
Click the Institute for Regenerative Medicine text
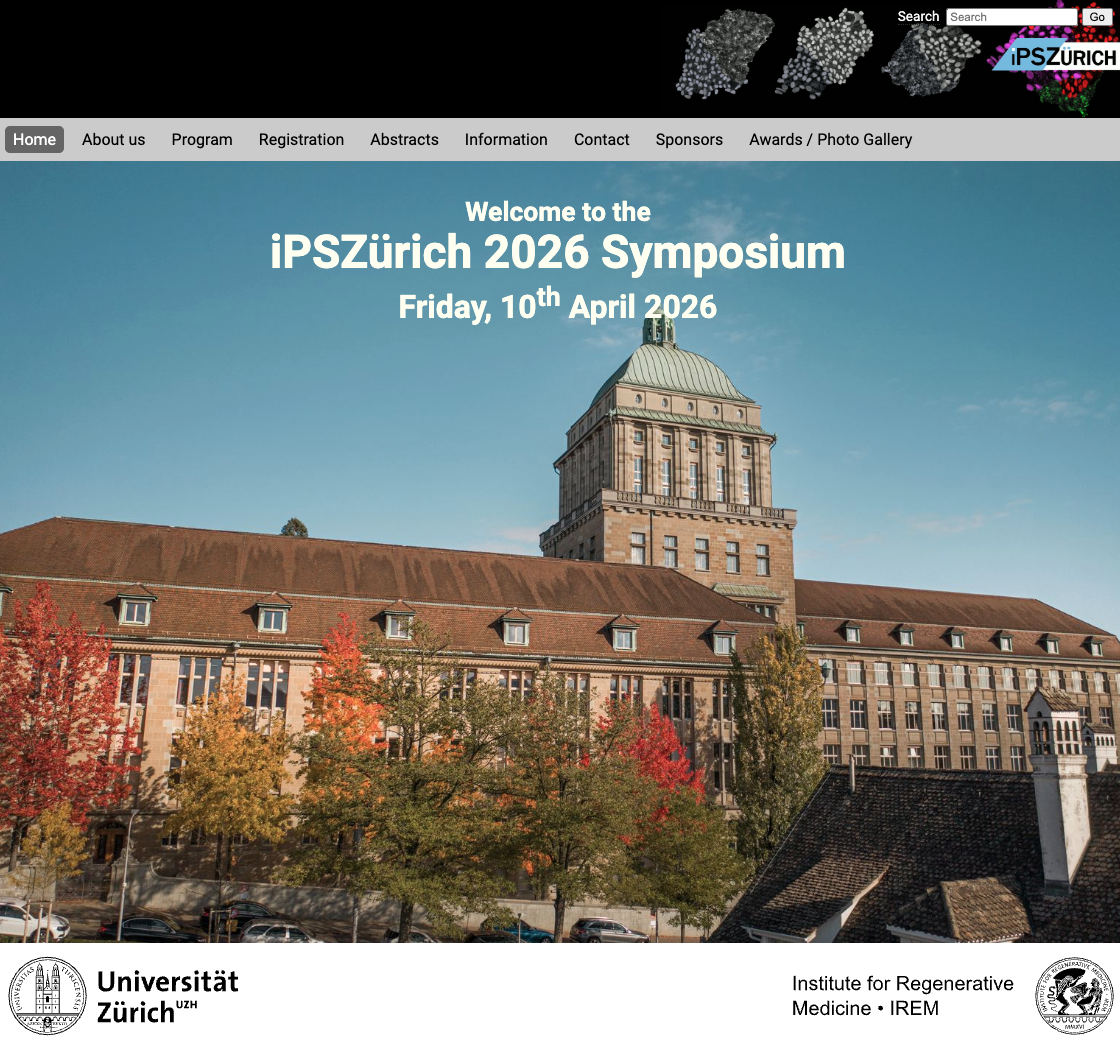(x=902, y=996)
